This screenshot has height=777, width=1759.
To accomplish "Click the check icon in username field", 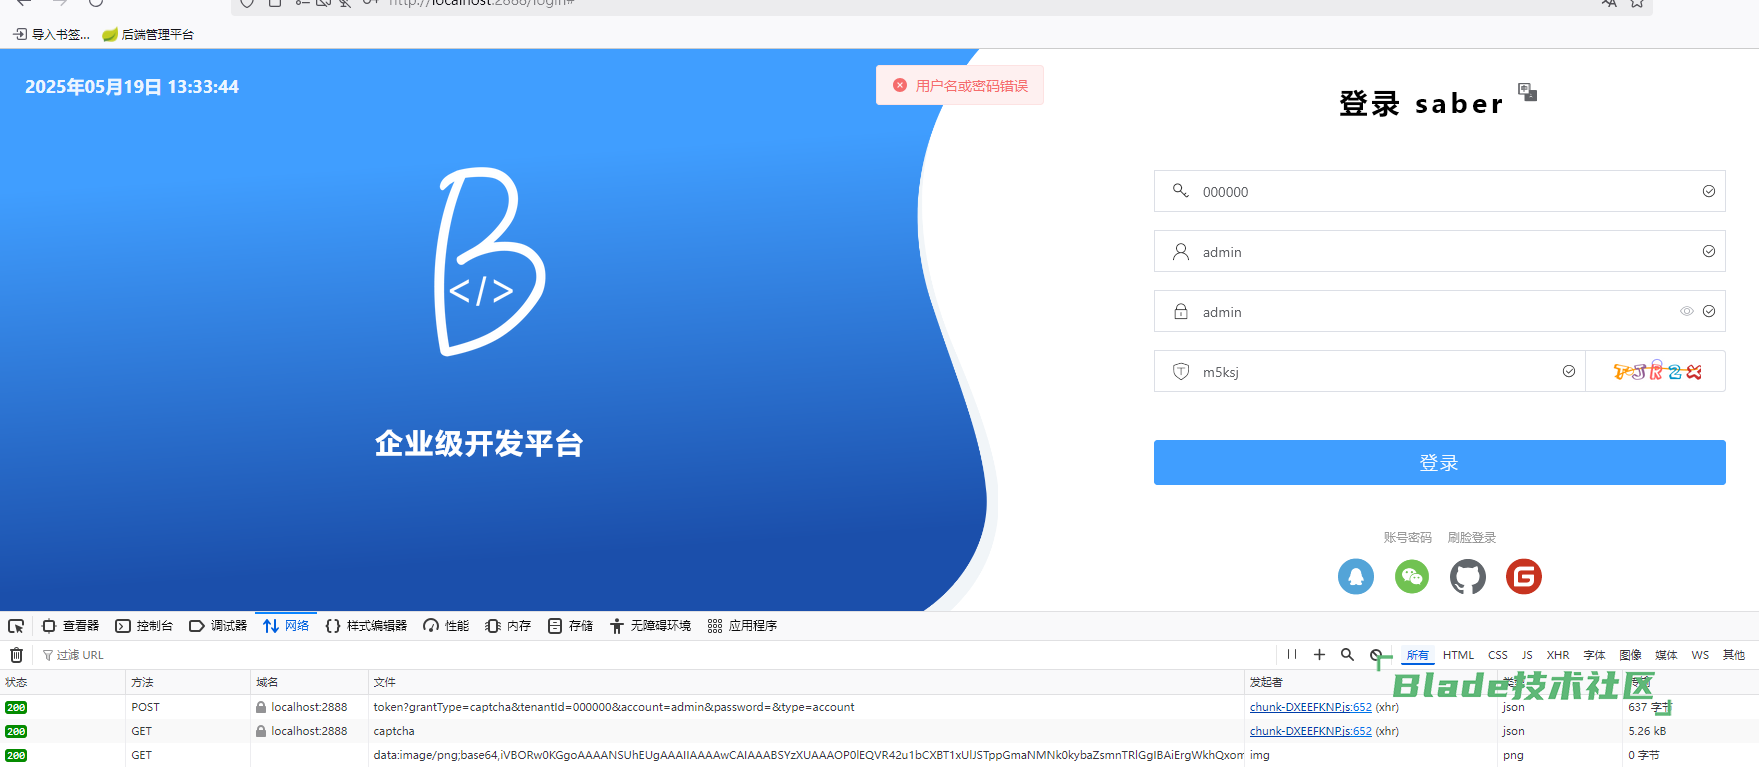I will [1709, 251].
